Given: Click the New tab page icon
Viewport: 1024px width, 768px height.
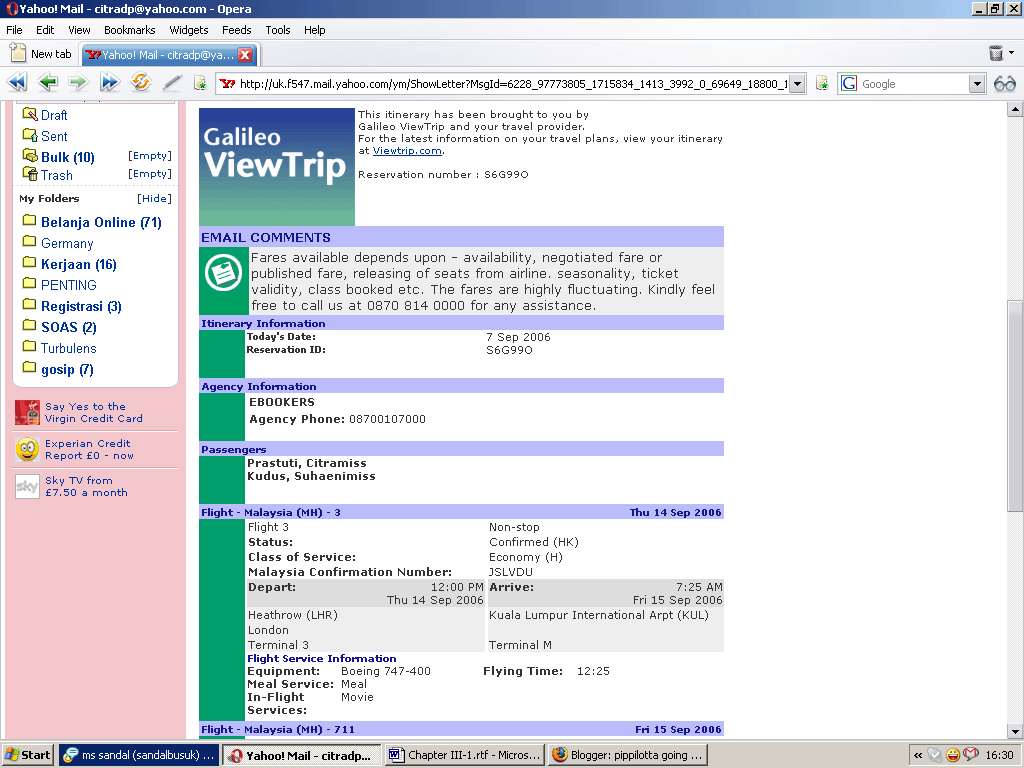Looking at the screenshot, I should pos(18,53).
